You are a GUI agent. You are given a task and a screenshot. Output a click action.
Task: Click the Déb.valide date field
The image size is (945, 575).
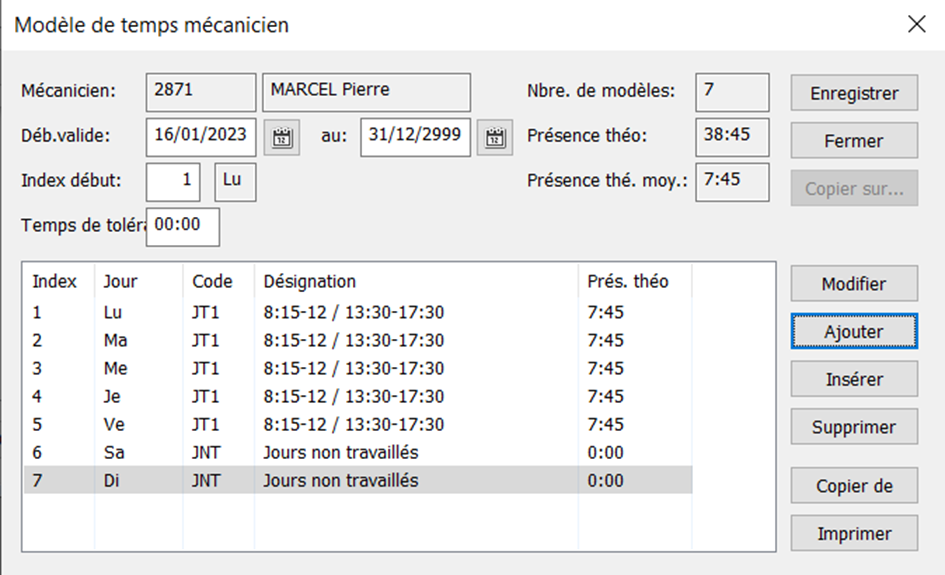[201, 137]
